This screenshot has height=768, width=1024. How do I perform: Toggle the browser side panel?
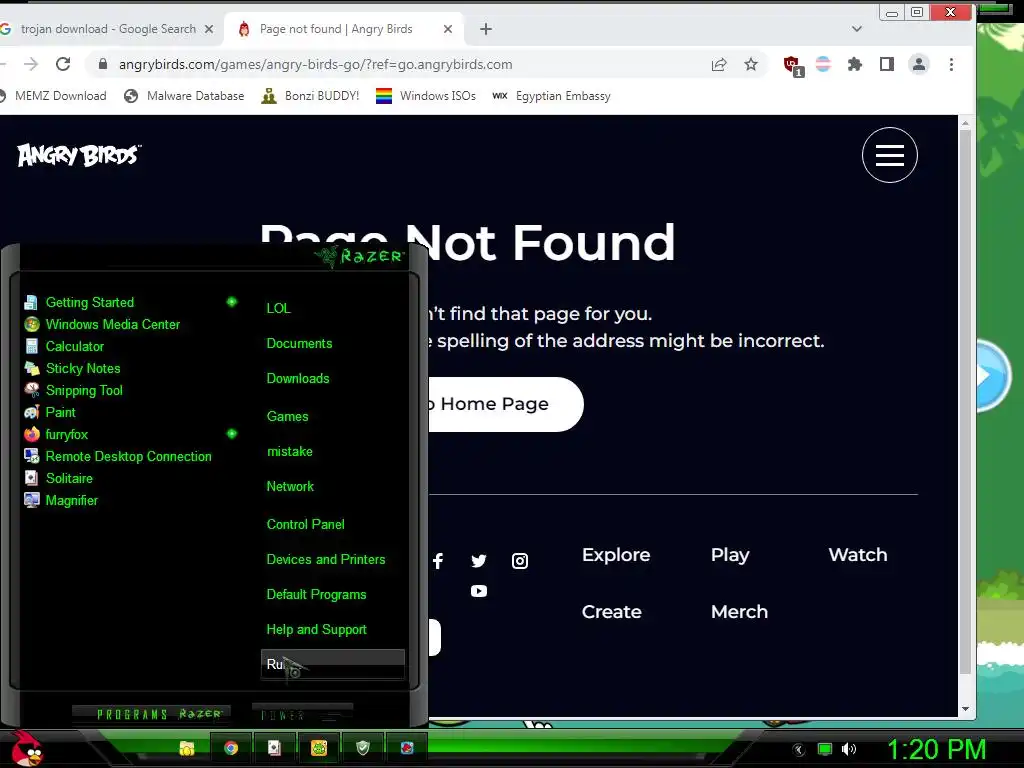point(886,64)
